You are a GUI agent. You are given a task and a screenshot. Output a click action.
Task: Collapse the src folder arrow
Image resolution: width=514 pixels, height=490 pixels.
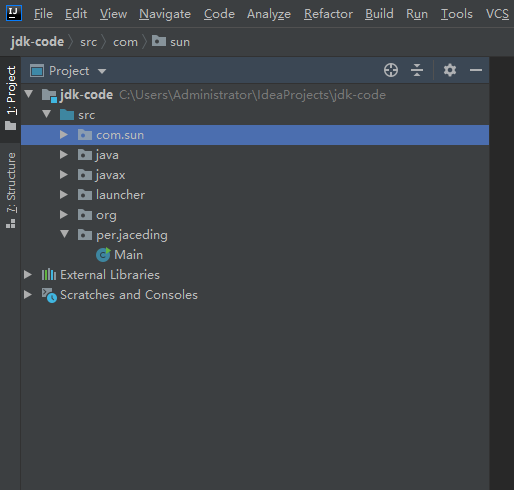pyautogui.click(x=47, y=114)
